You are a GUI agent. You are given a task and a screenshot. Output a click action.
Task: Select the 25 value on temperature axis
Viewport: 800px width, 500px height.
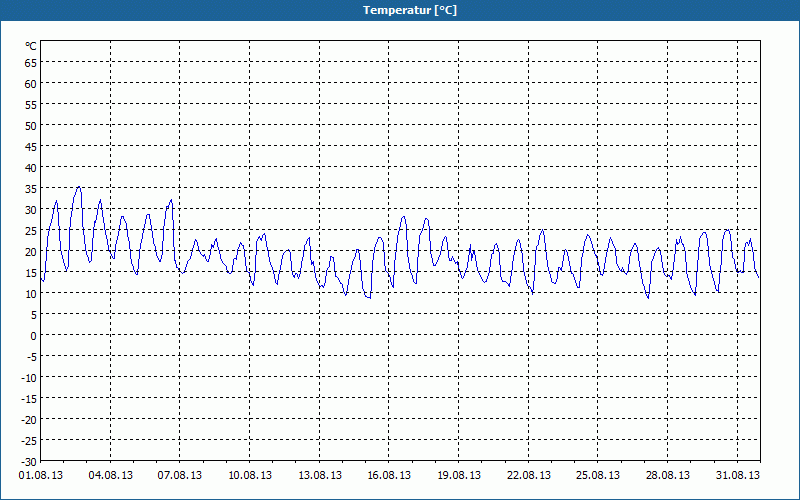[31, 231]
